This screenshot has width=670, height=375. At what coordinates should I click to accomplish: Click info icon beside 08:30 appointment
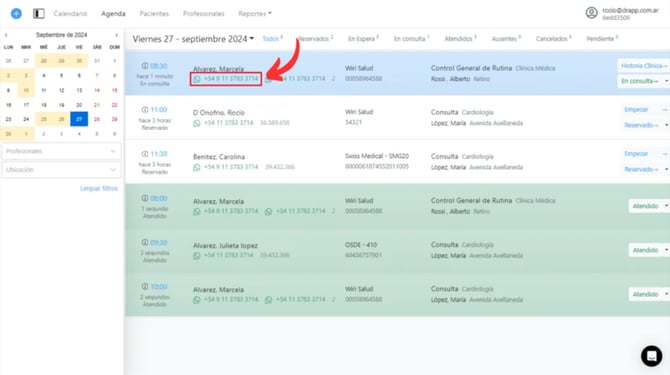click(x=145, y=66)
